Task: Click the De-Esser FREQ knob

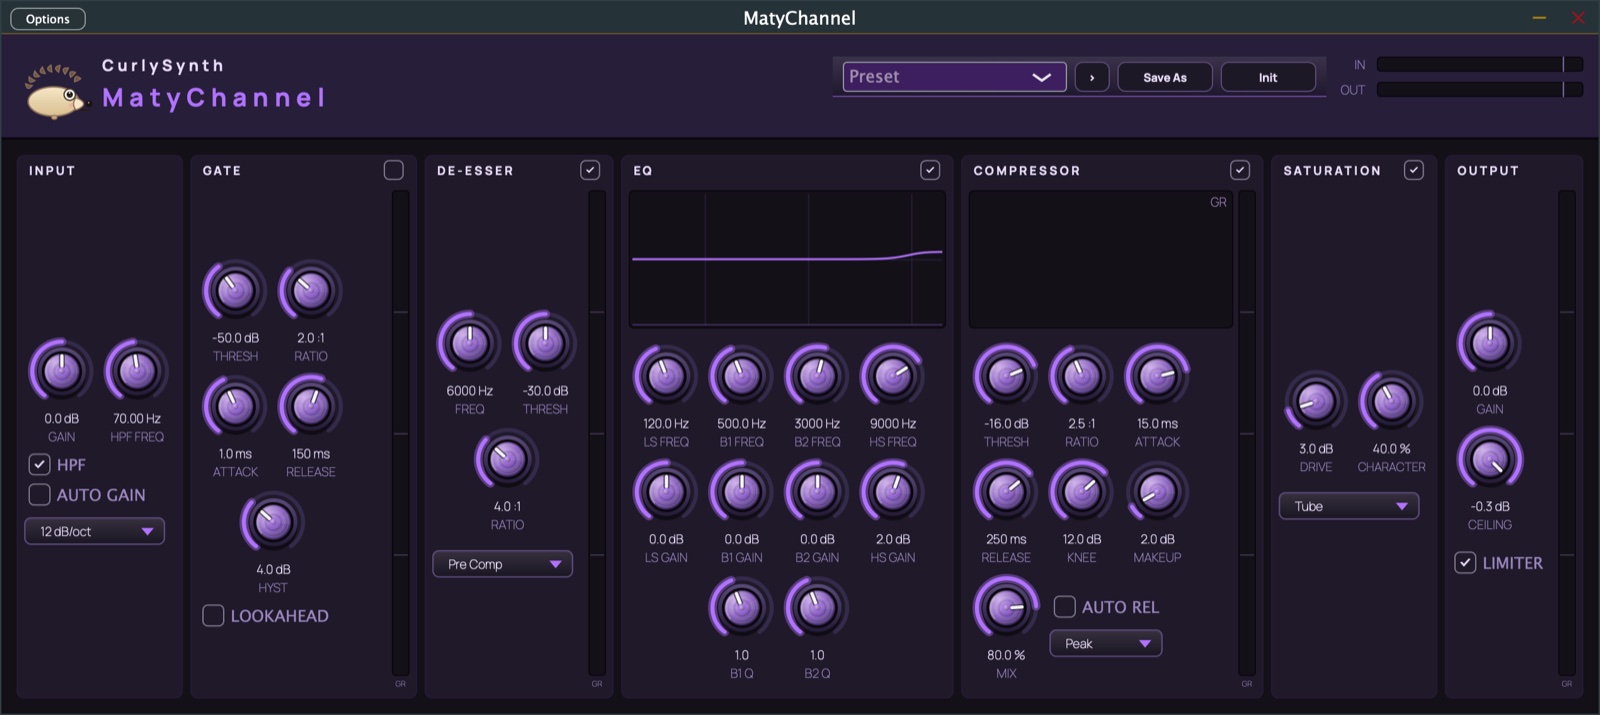Action: click(x=469, y=343)
